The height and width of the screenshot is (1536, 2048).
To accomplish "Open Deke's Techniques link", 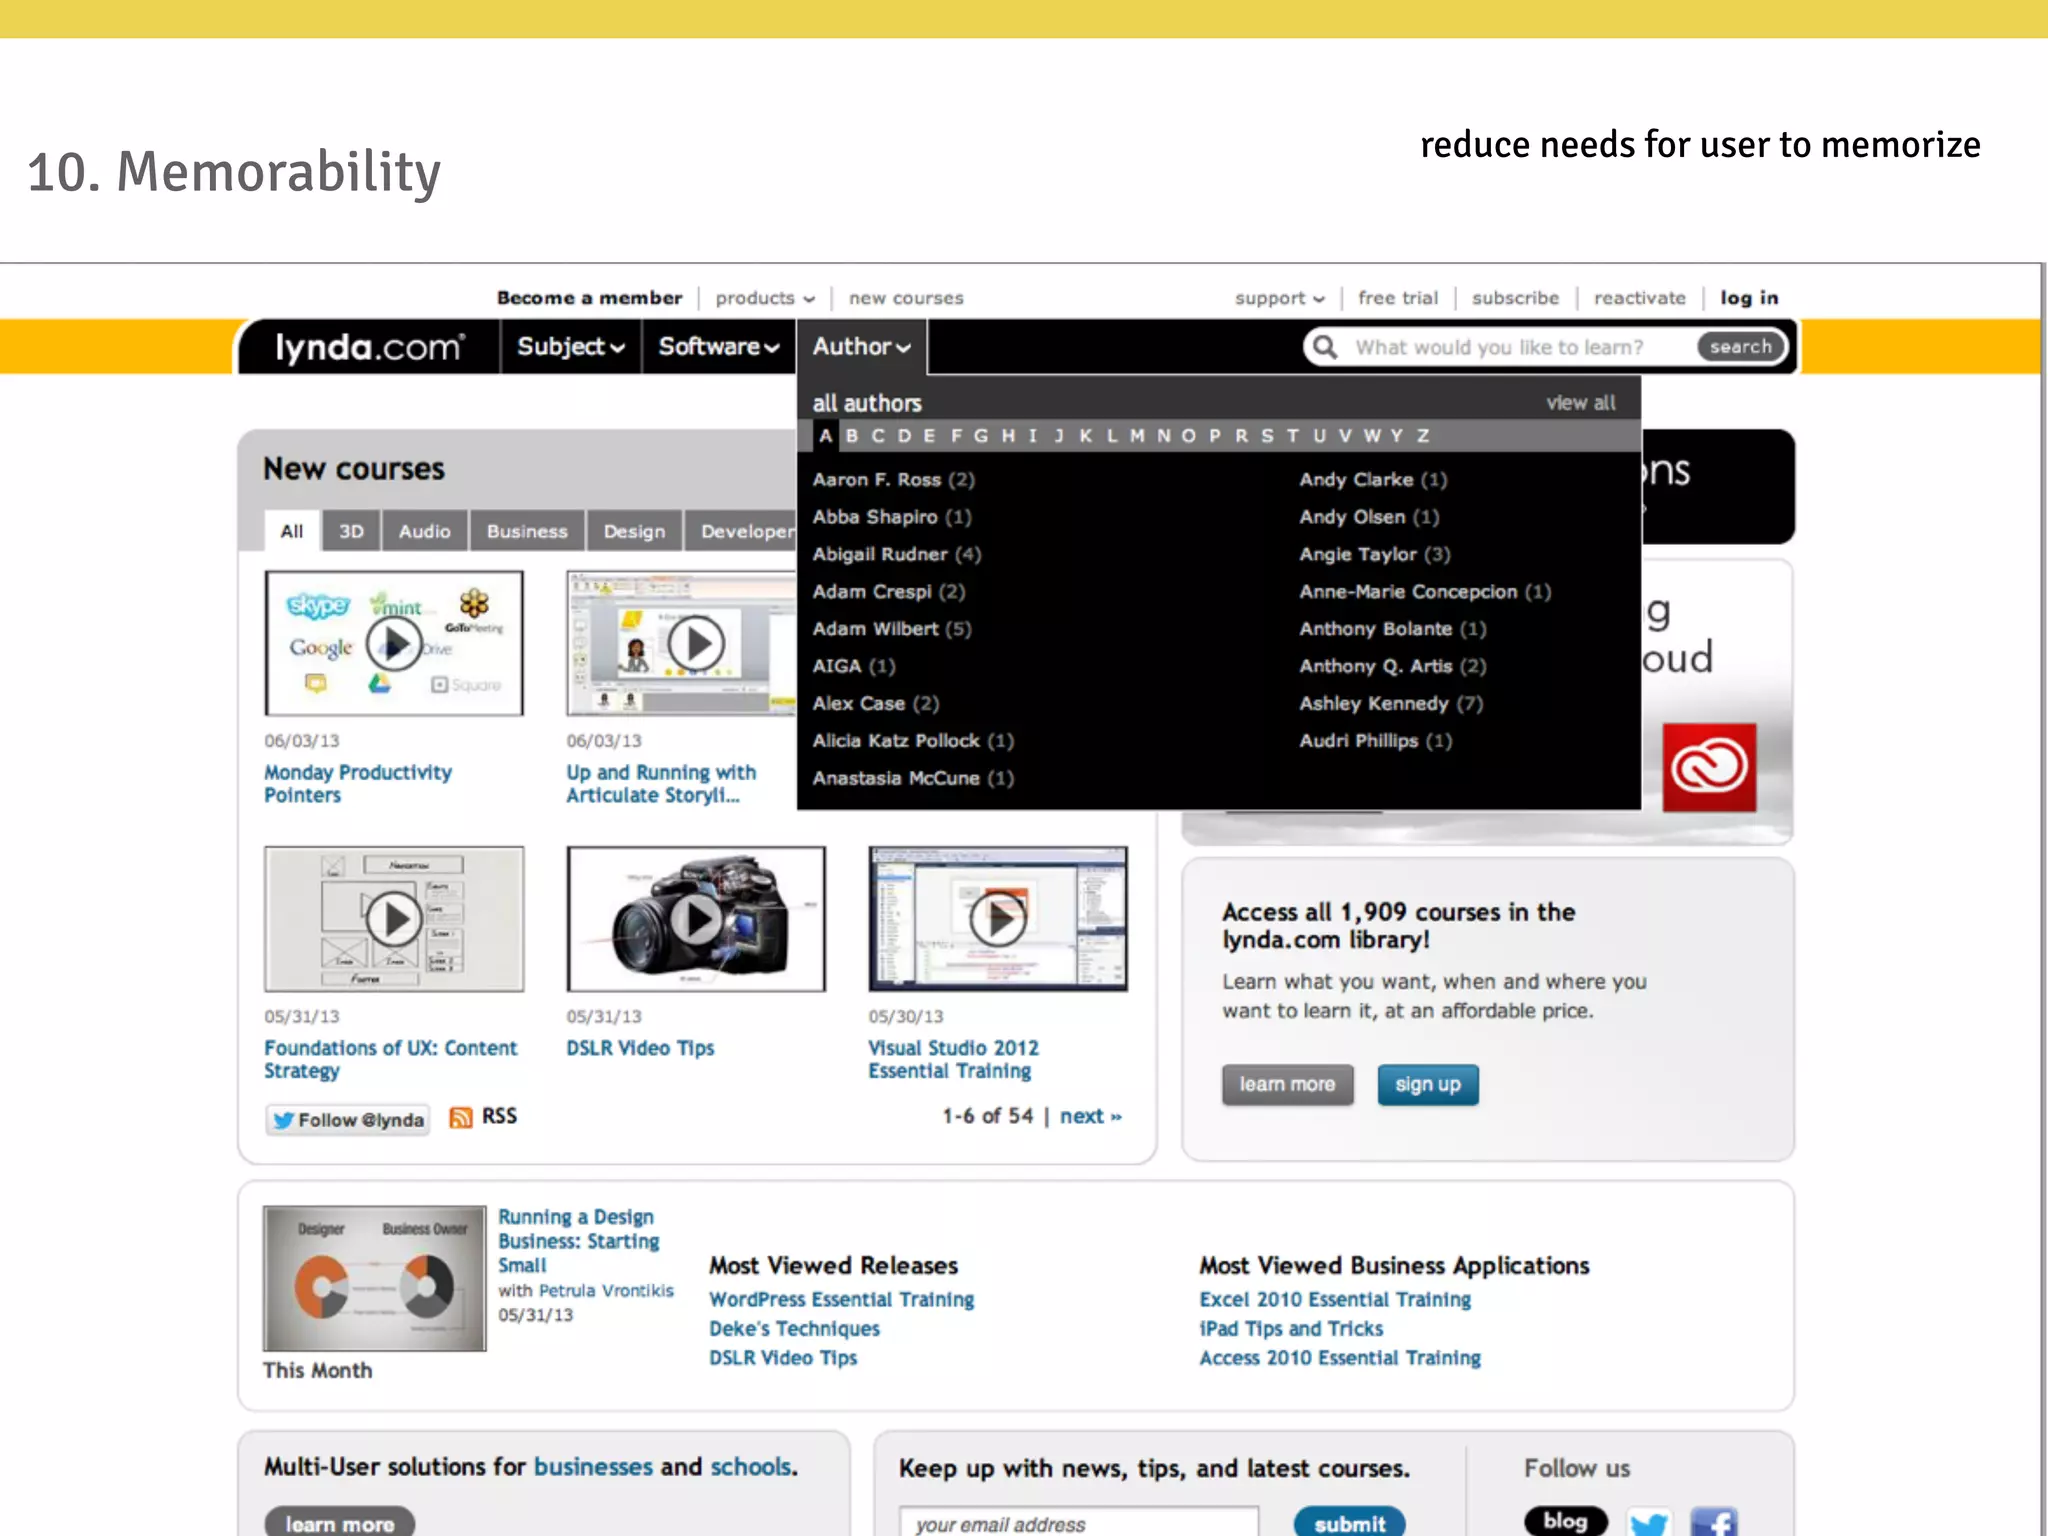I will (x=794, y=1329).
